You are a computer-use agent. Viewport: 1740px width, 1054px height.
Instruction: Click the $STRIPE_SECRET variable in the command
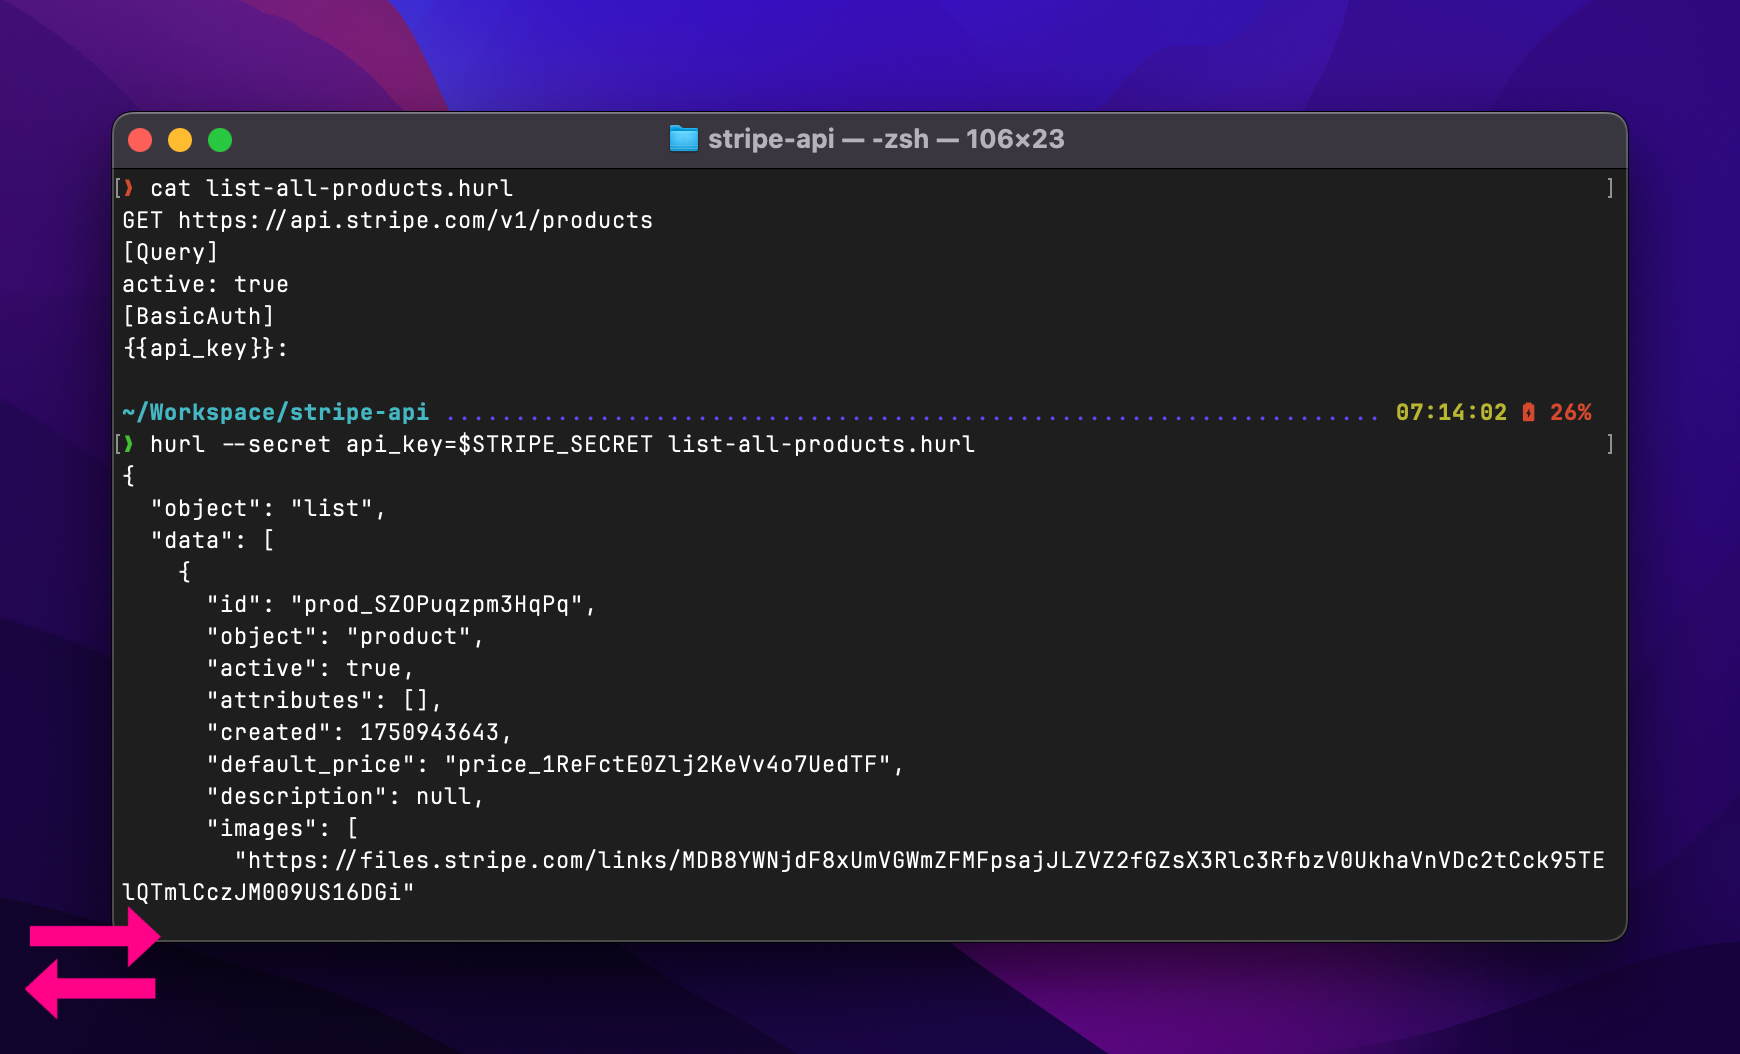[x=555, y=444]
